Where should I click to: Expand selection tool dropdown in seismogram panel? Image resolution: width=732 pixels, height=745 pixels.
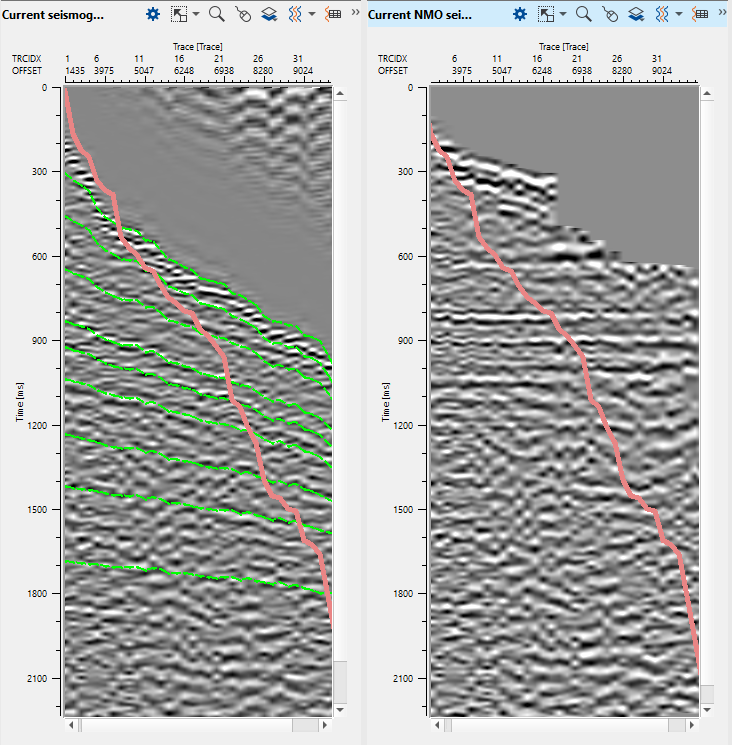(195, 14)
